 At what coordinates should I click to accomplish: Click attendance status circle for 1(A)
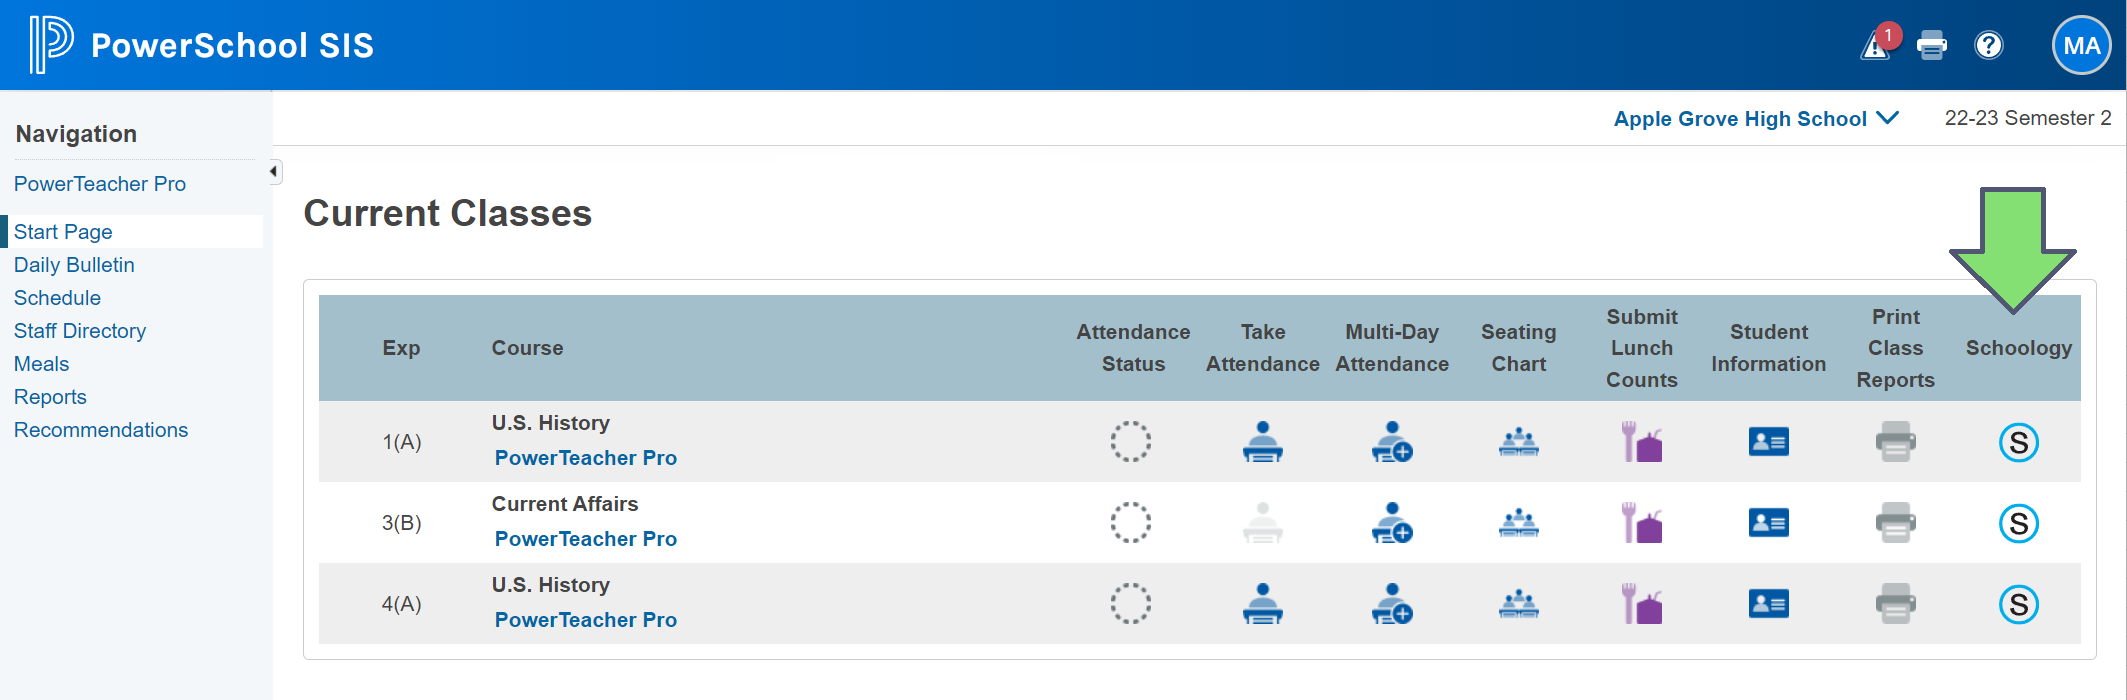pos(1131,442)
